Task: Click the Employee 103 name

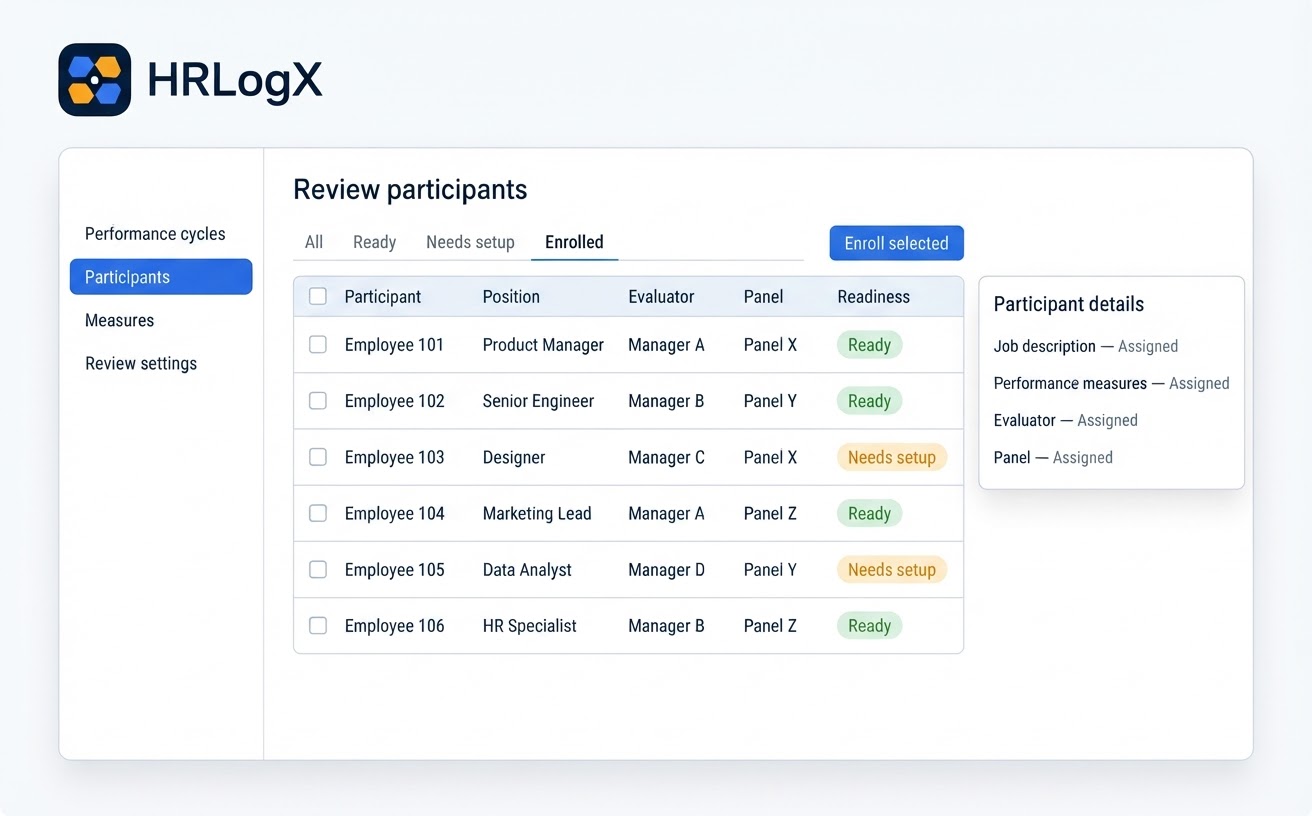Action: pyautogui.click(x=394, y=457)
